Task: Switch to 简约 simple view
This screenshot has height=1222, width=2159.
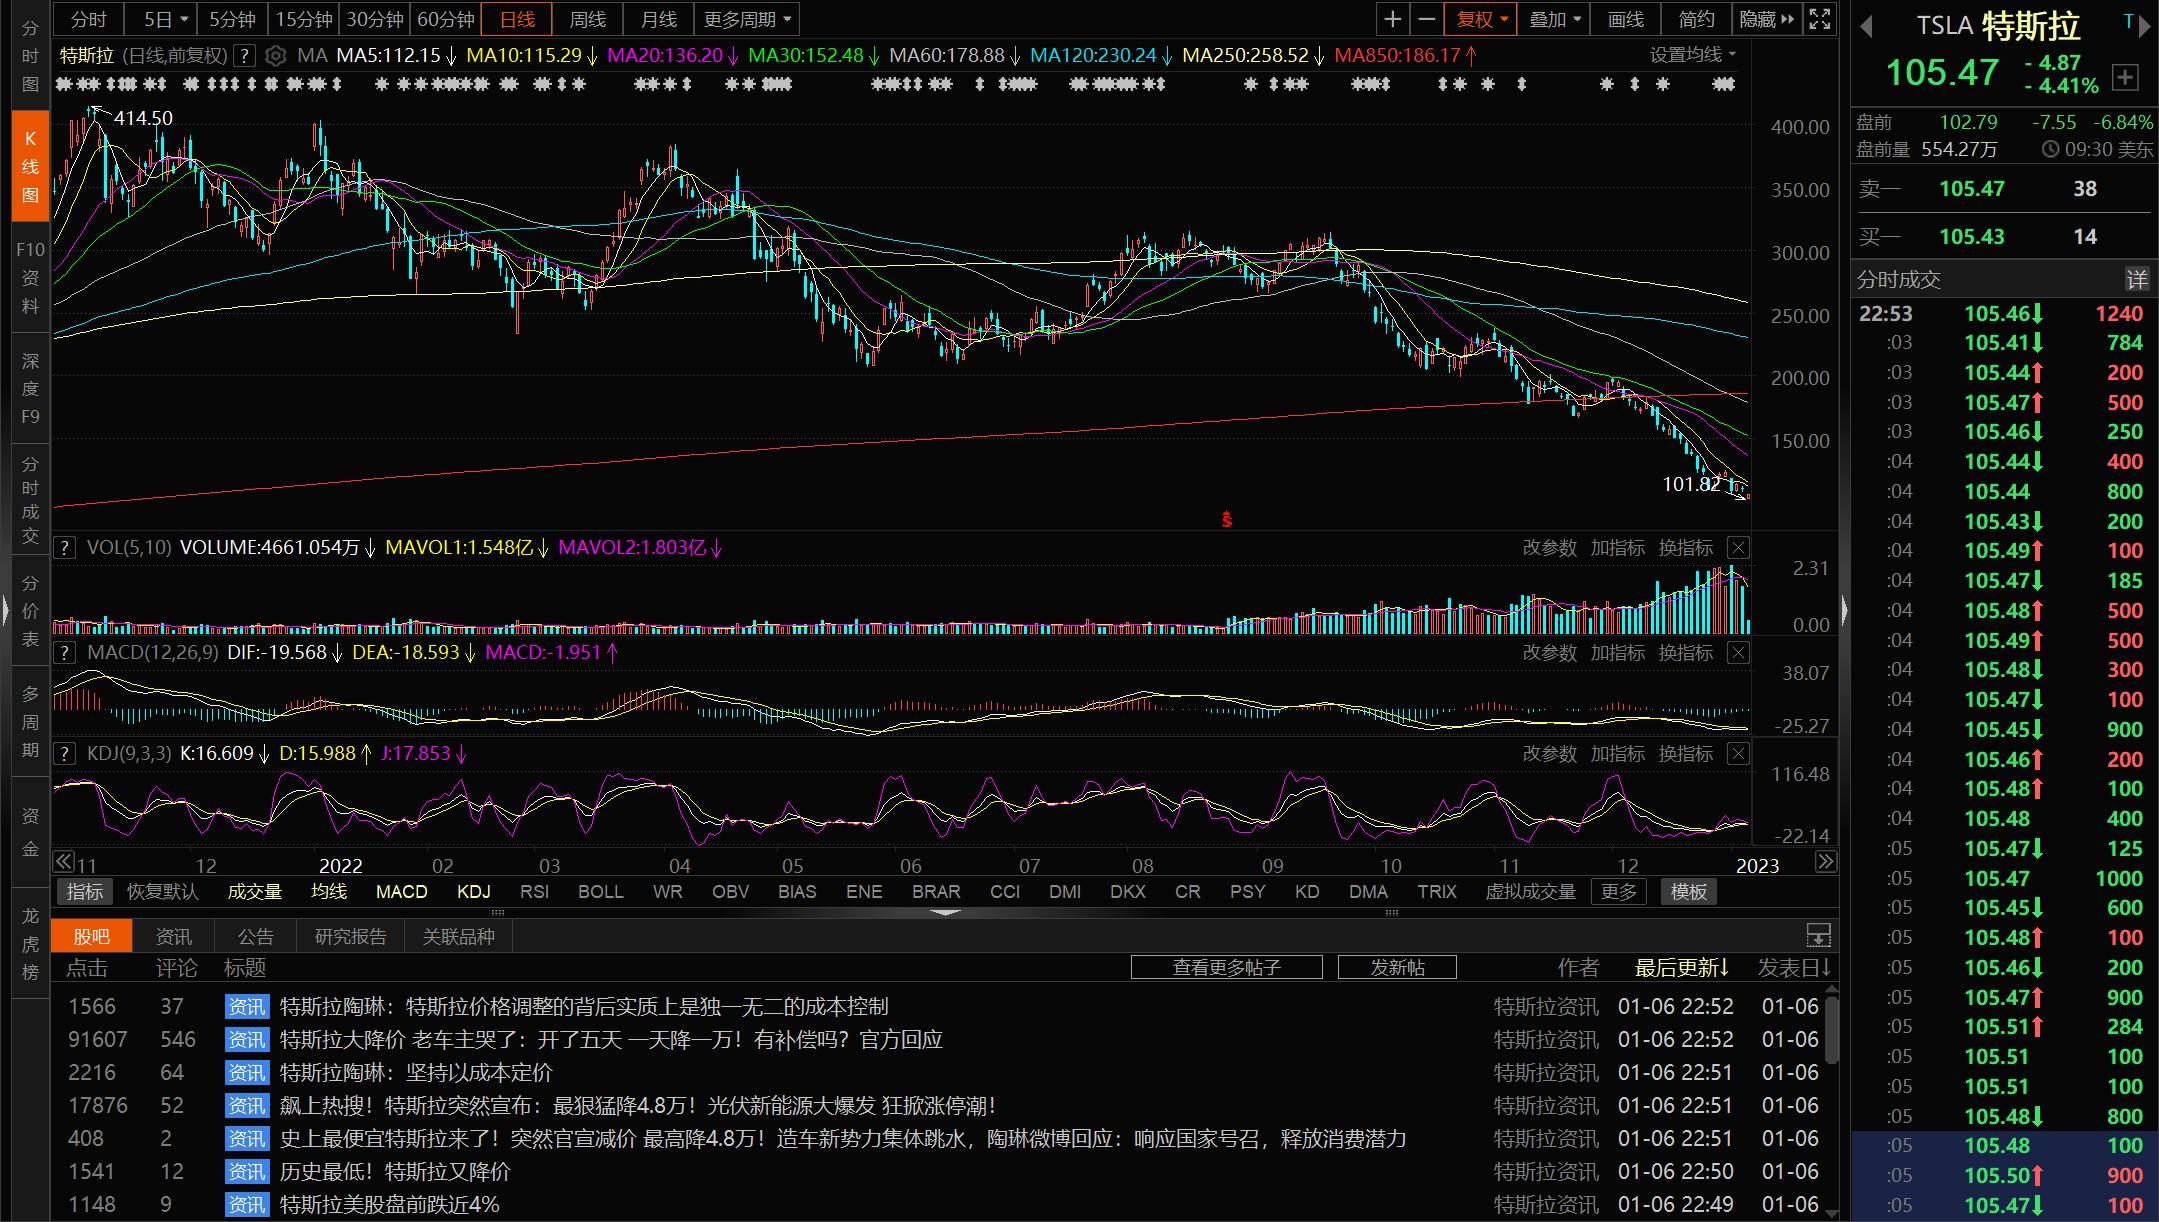Action: click(x=1696, y=19)
